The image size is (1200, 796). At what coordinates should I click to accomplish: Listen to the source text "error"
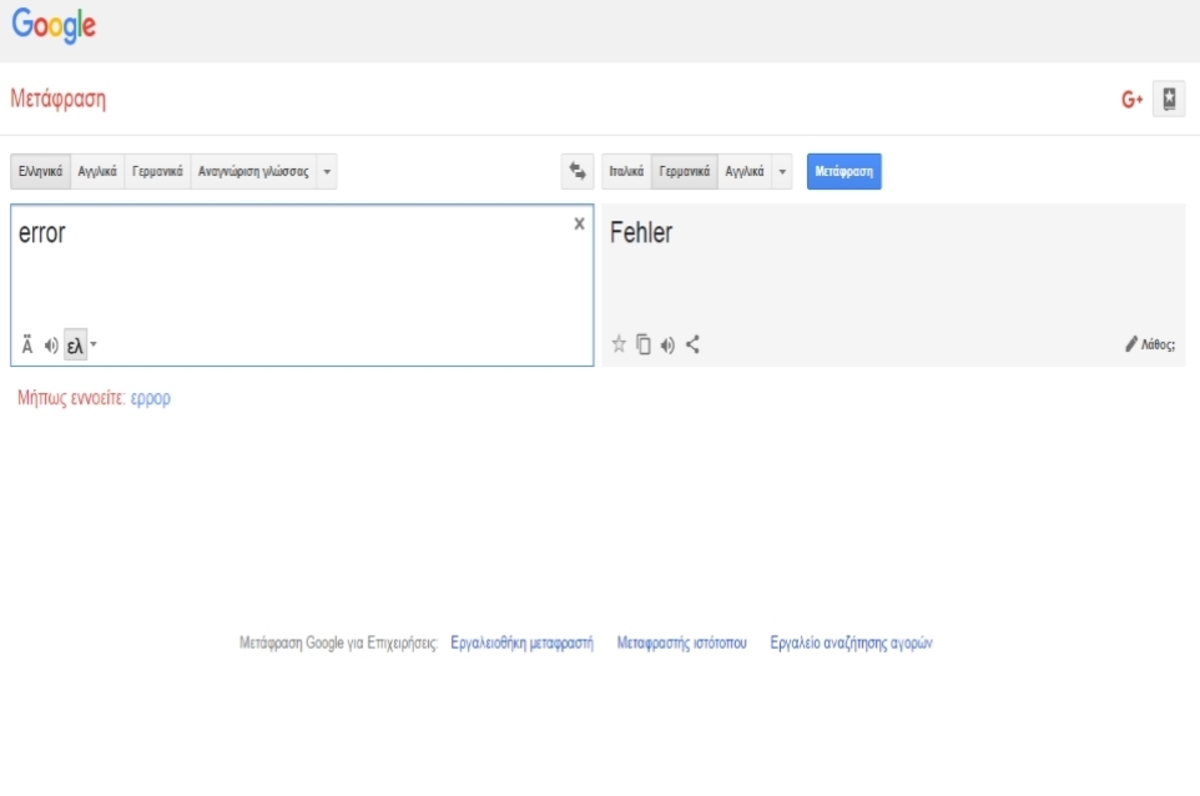point(51,346)
